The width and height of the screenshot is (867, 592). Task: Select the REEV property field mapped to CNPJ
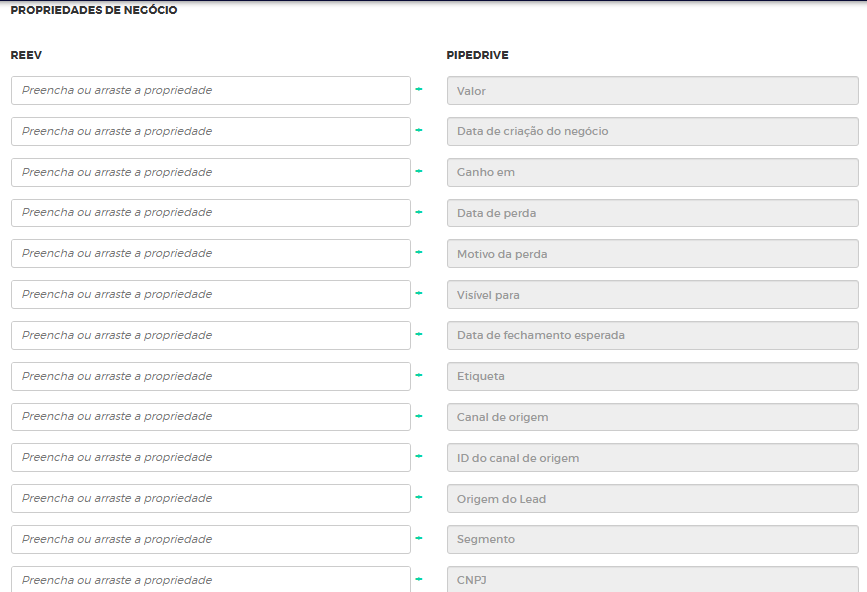211,579
